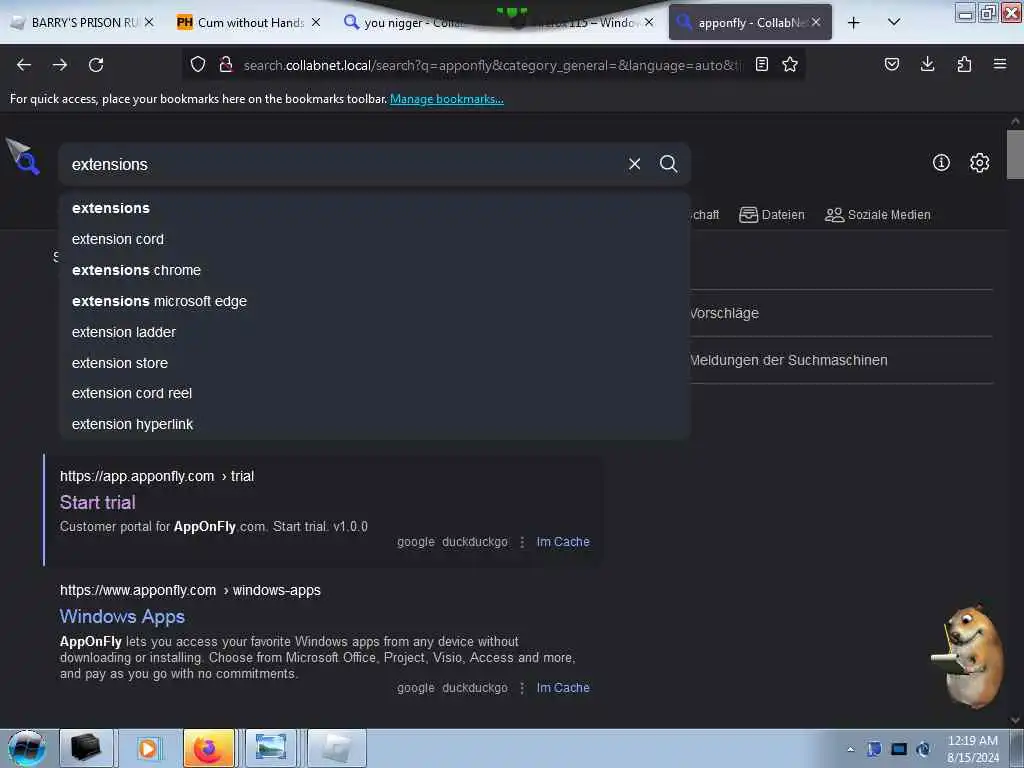Open the Windows Apps result
This screenshot has width=1024, height=768.
(122, 616)
